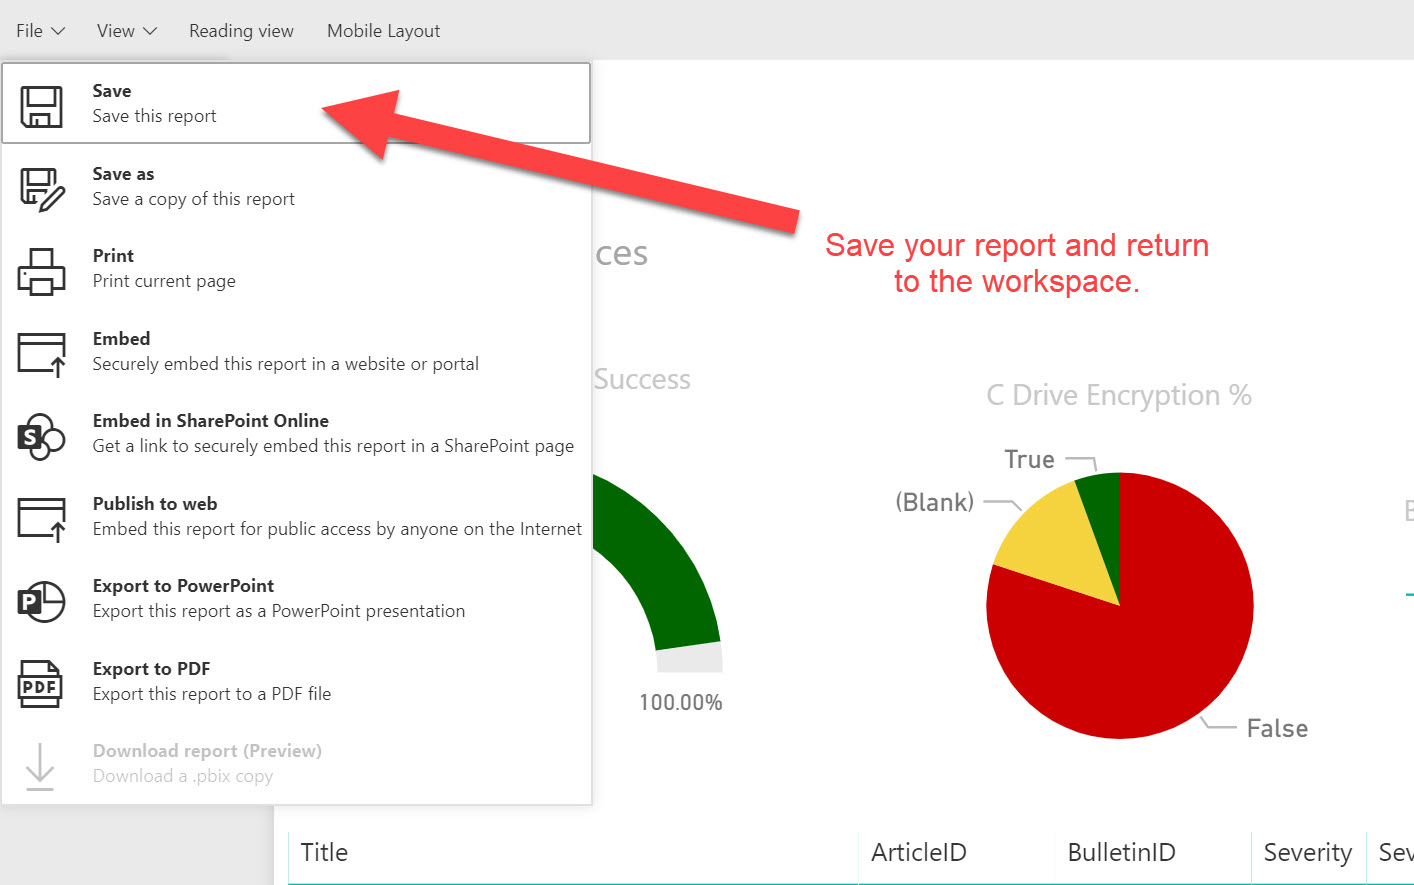The height and width of the screenshot is (885, 1414).
Task: Click the Embed icon
Action: click(x=40, y=351)
